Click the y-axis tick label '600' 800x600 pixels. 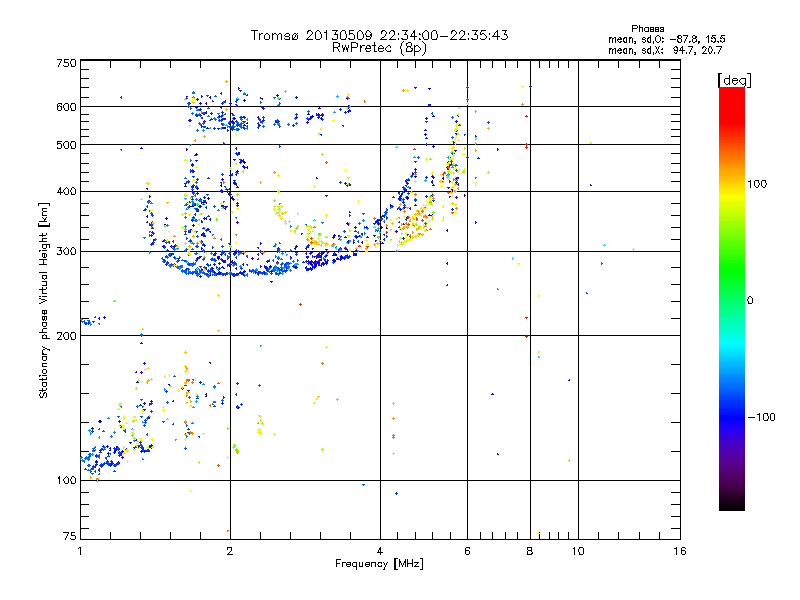66,107
